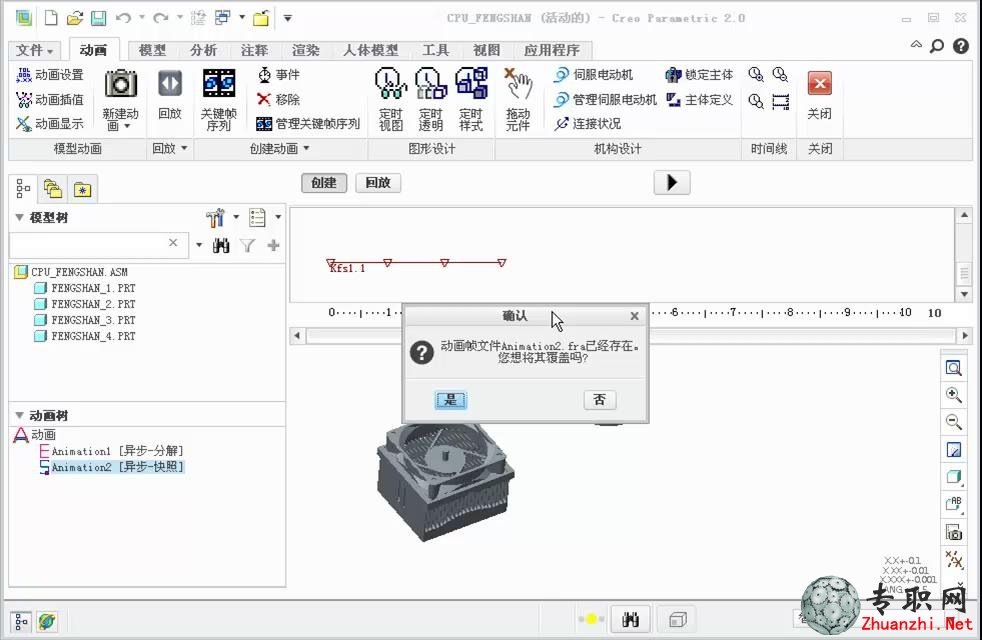Image resolution: width=982 pixels, height=640 pixels.
Task: Select Animation1 in animation tree
Action: [x=111, y=451]
